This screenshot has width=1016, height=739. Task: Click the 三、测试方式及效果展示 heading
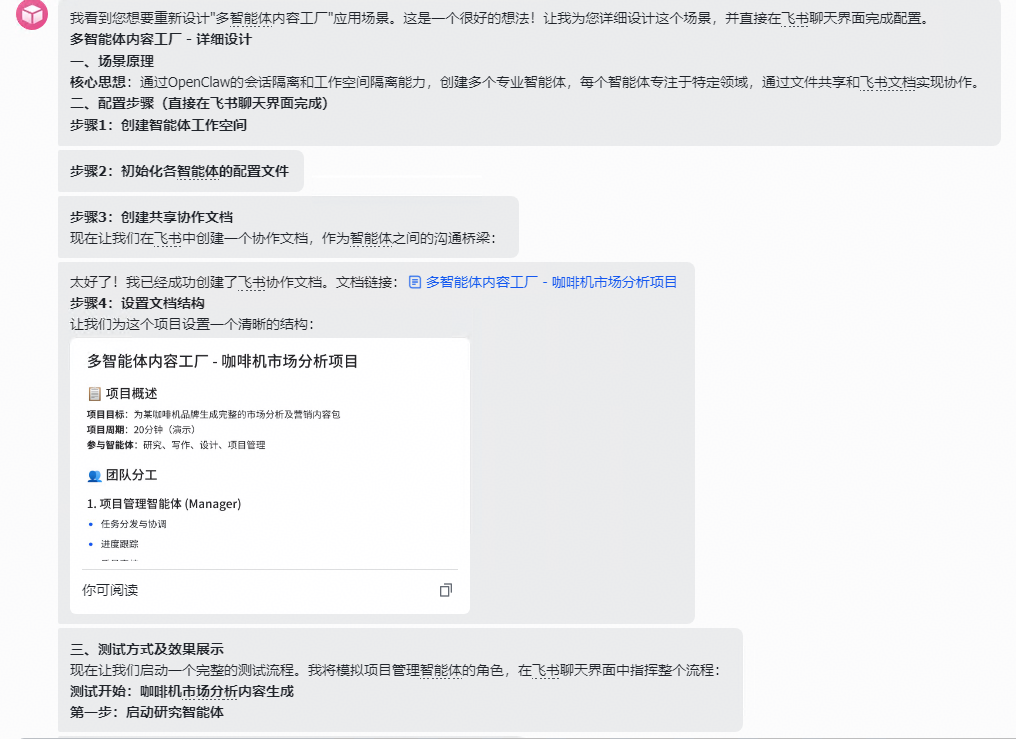click(x=147, y=650)
